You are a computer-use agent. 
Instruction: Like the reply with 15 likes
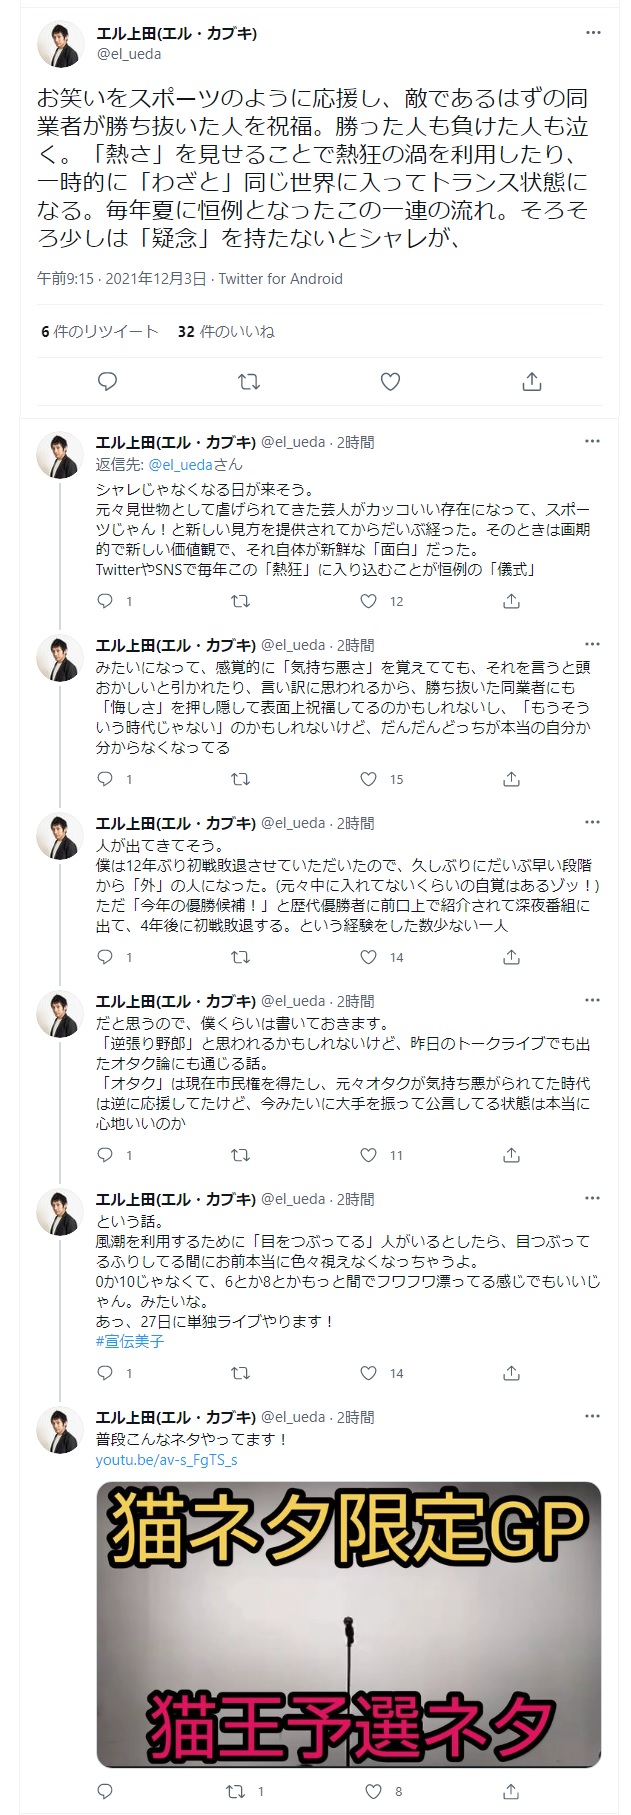(369, 779)
